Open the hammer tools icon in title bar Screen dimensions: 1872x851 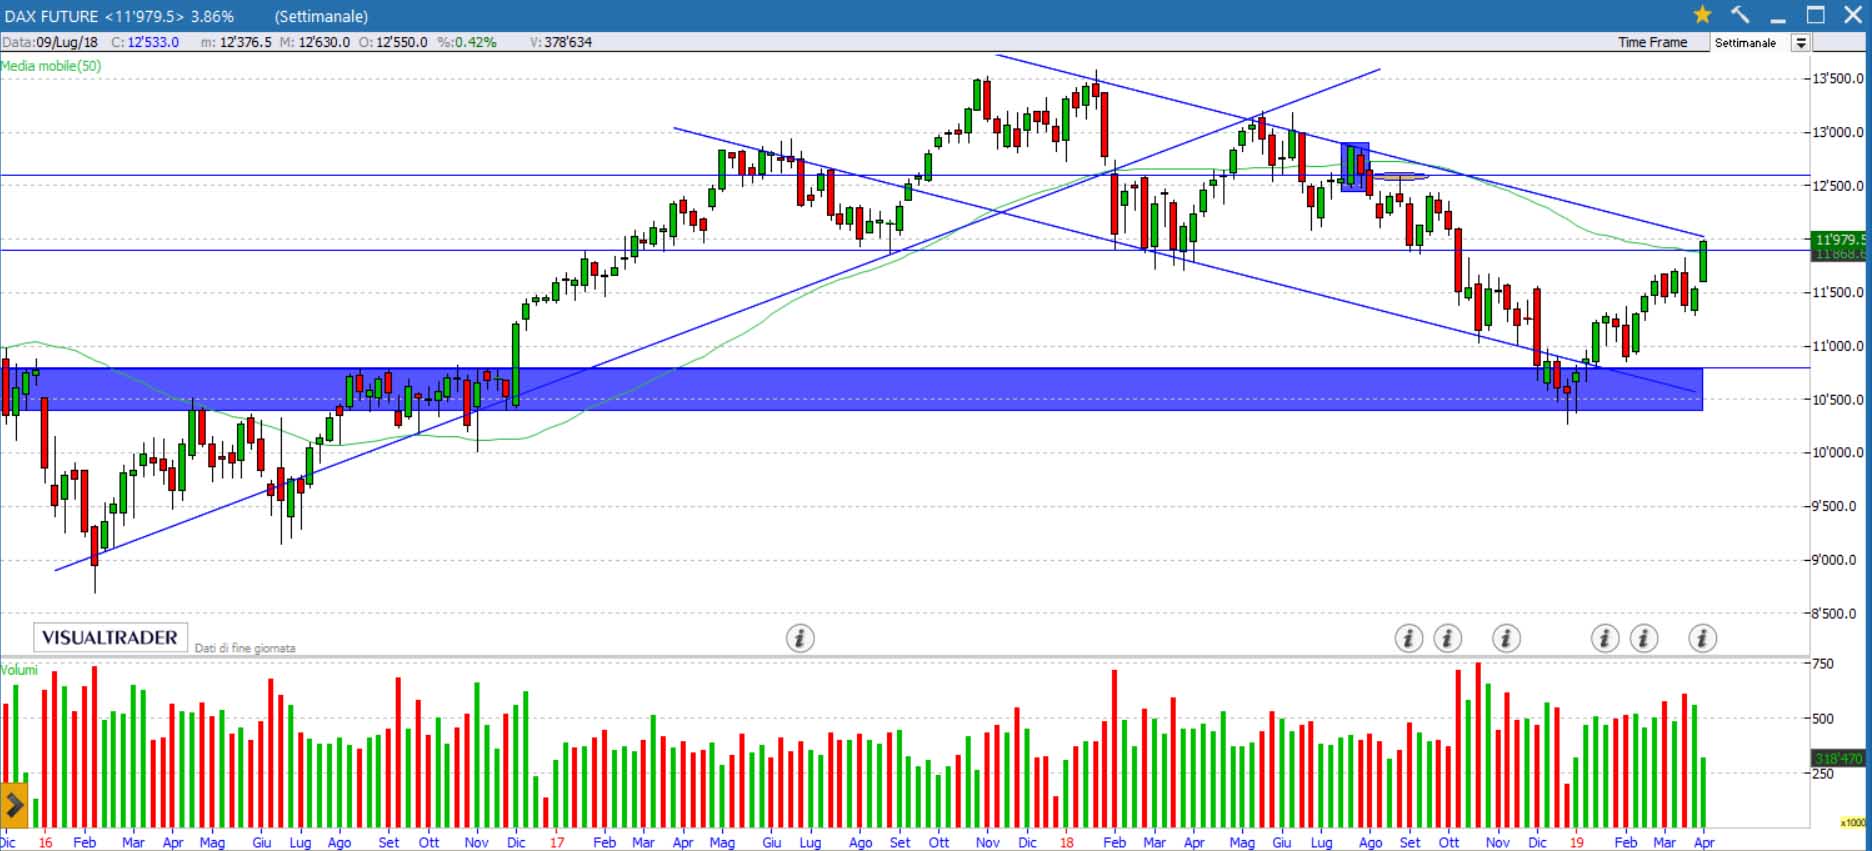click(1740, 15)
